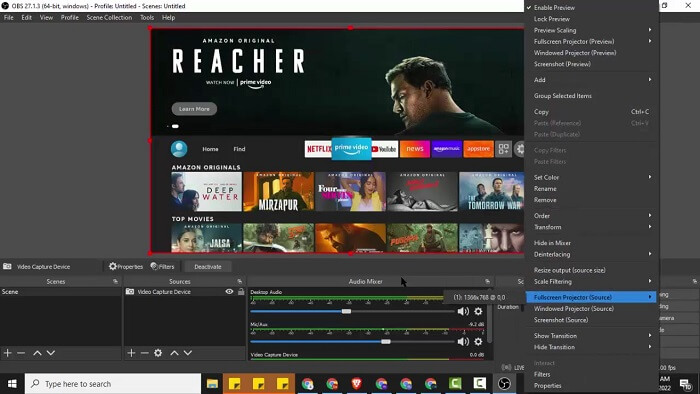Expand the Set Color submenu
The image size is (700, 394).
[592, 178]
